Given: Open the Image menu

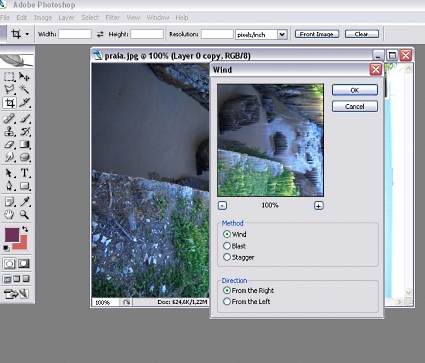Looking at the screenshot, I should click(x=43, y=18).
